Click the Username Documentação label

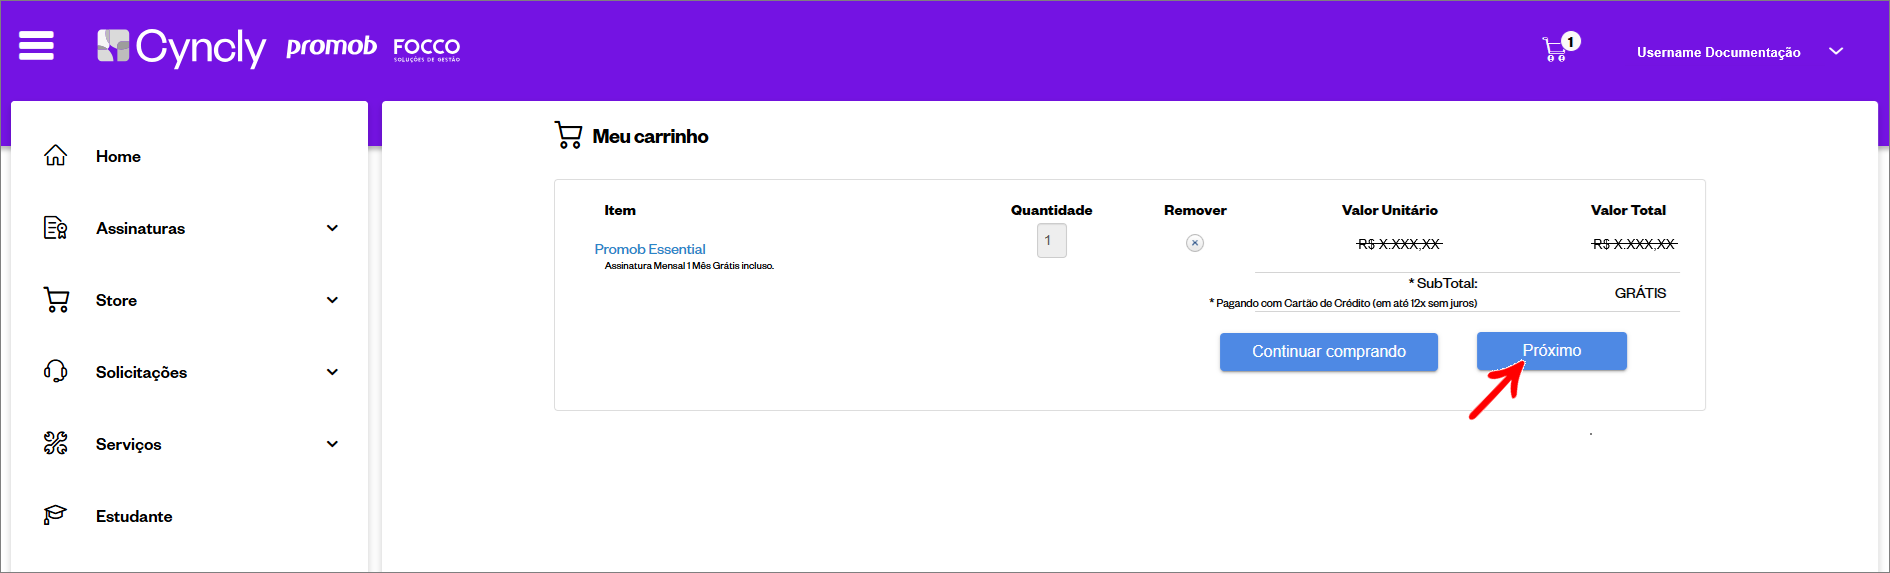[x=1718, y=52]
